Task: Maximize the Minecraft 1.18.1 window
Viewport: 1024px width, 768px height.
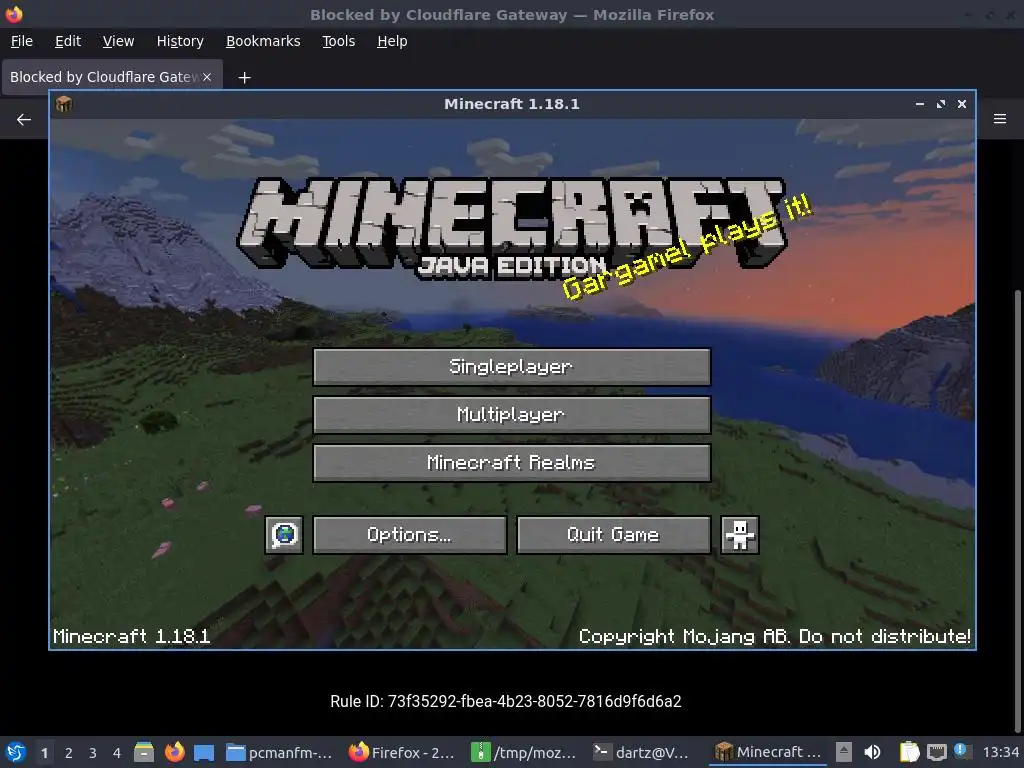Action: tap(940, 104)
